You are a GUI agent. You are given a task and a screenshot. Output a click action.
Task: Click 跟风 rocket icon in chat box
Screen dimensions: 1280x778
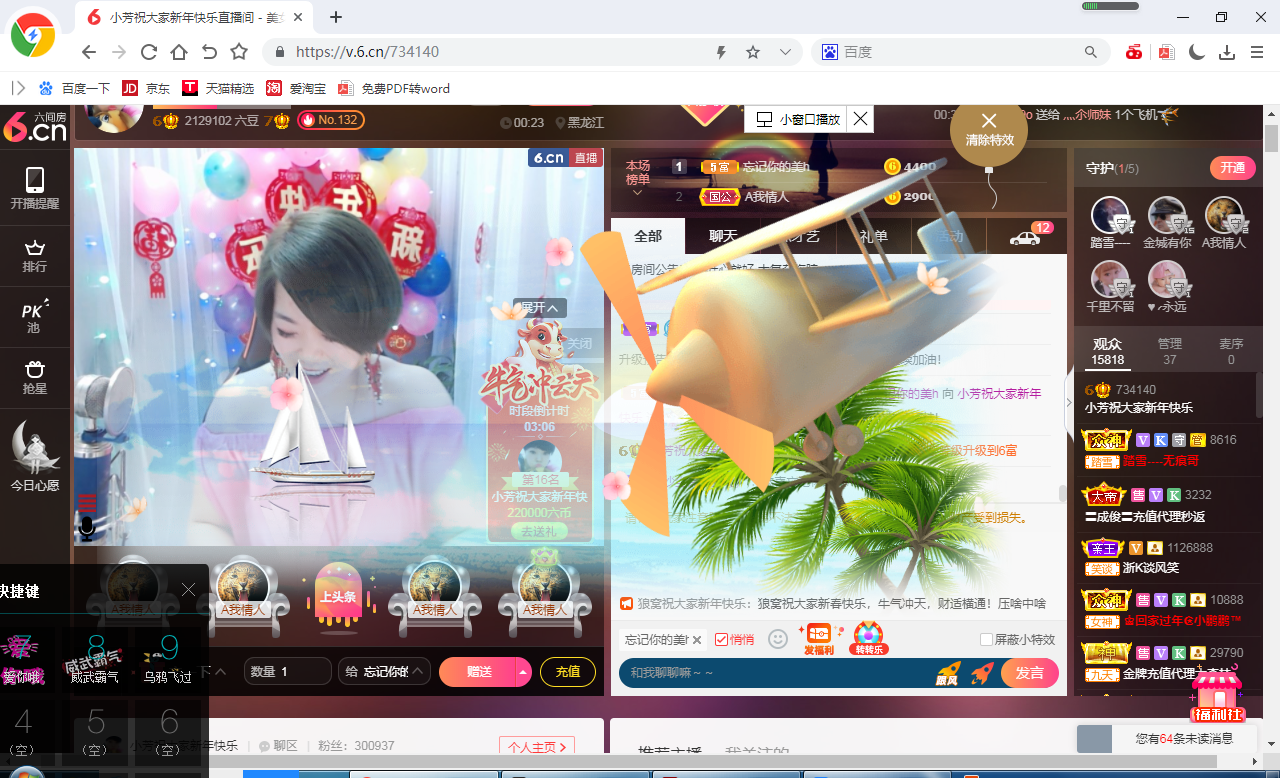click(947, 673)
